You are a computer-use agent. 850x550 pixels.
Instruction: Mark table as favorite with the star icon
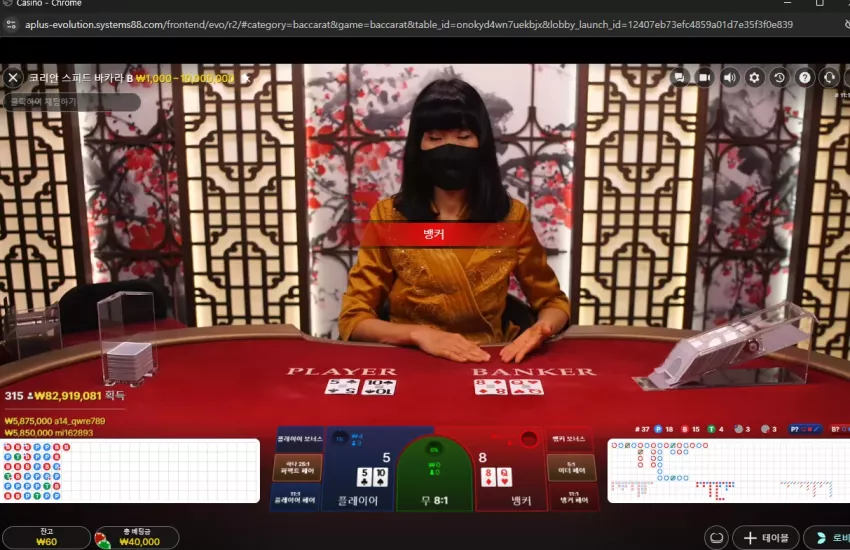point(246,78)
